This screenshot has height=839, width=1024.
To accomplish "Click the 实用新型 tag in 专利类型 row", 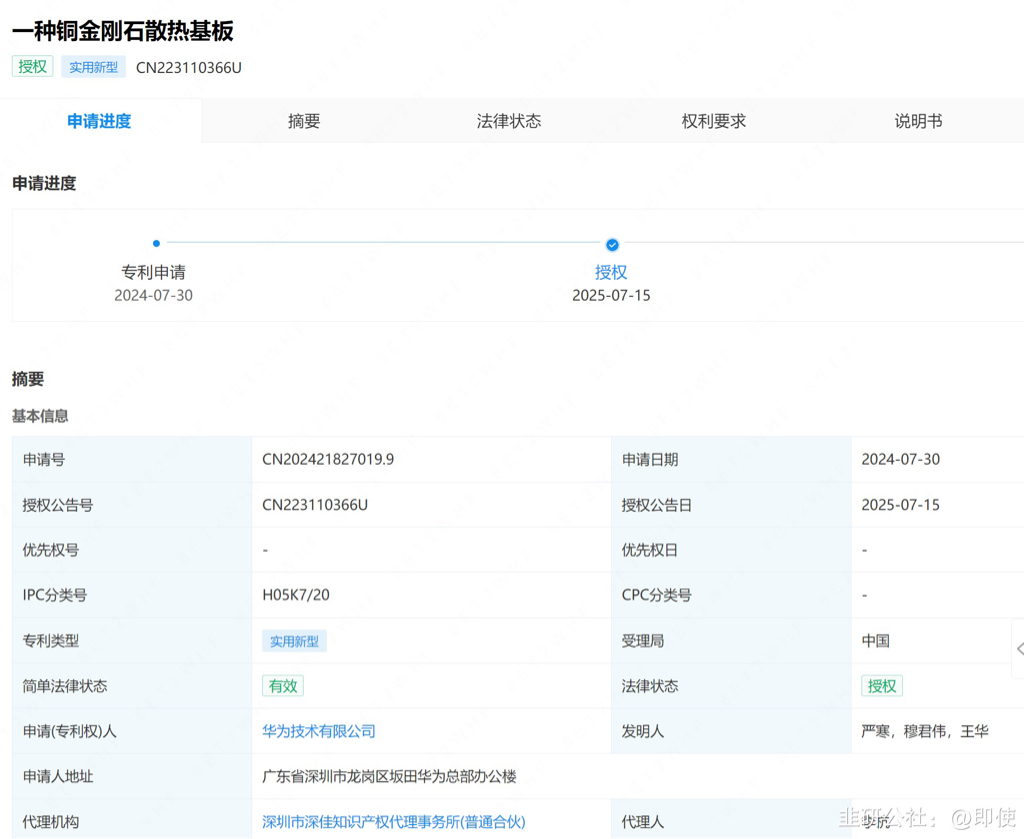I will pos(294,641).
